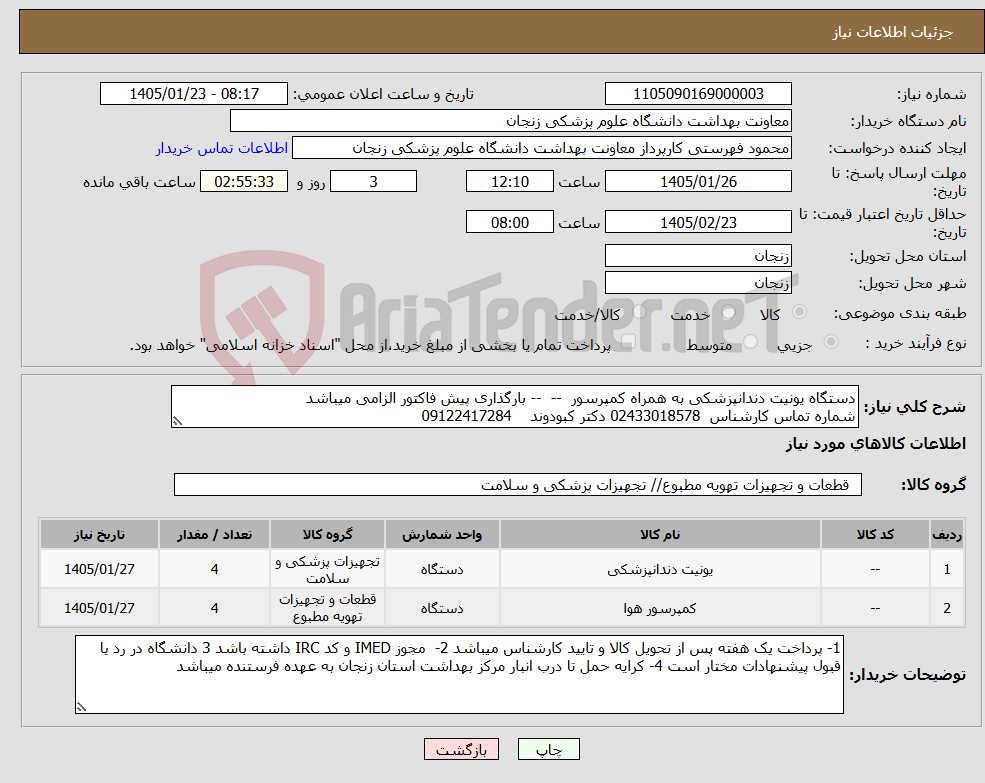Select the خدمت radio button
985x783 pixels.
[x=728, y=312]
